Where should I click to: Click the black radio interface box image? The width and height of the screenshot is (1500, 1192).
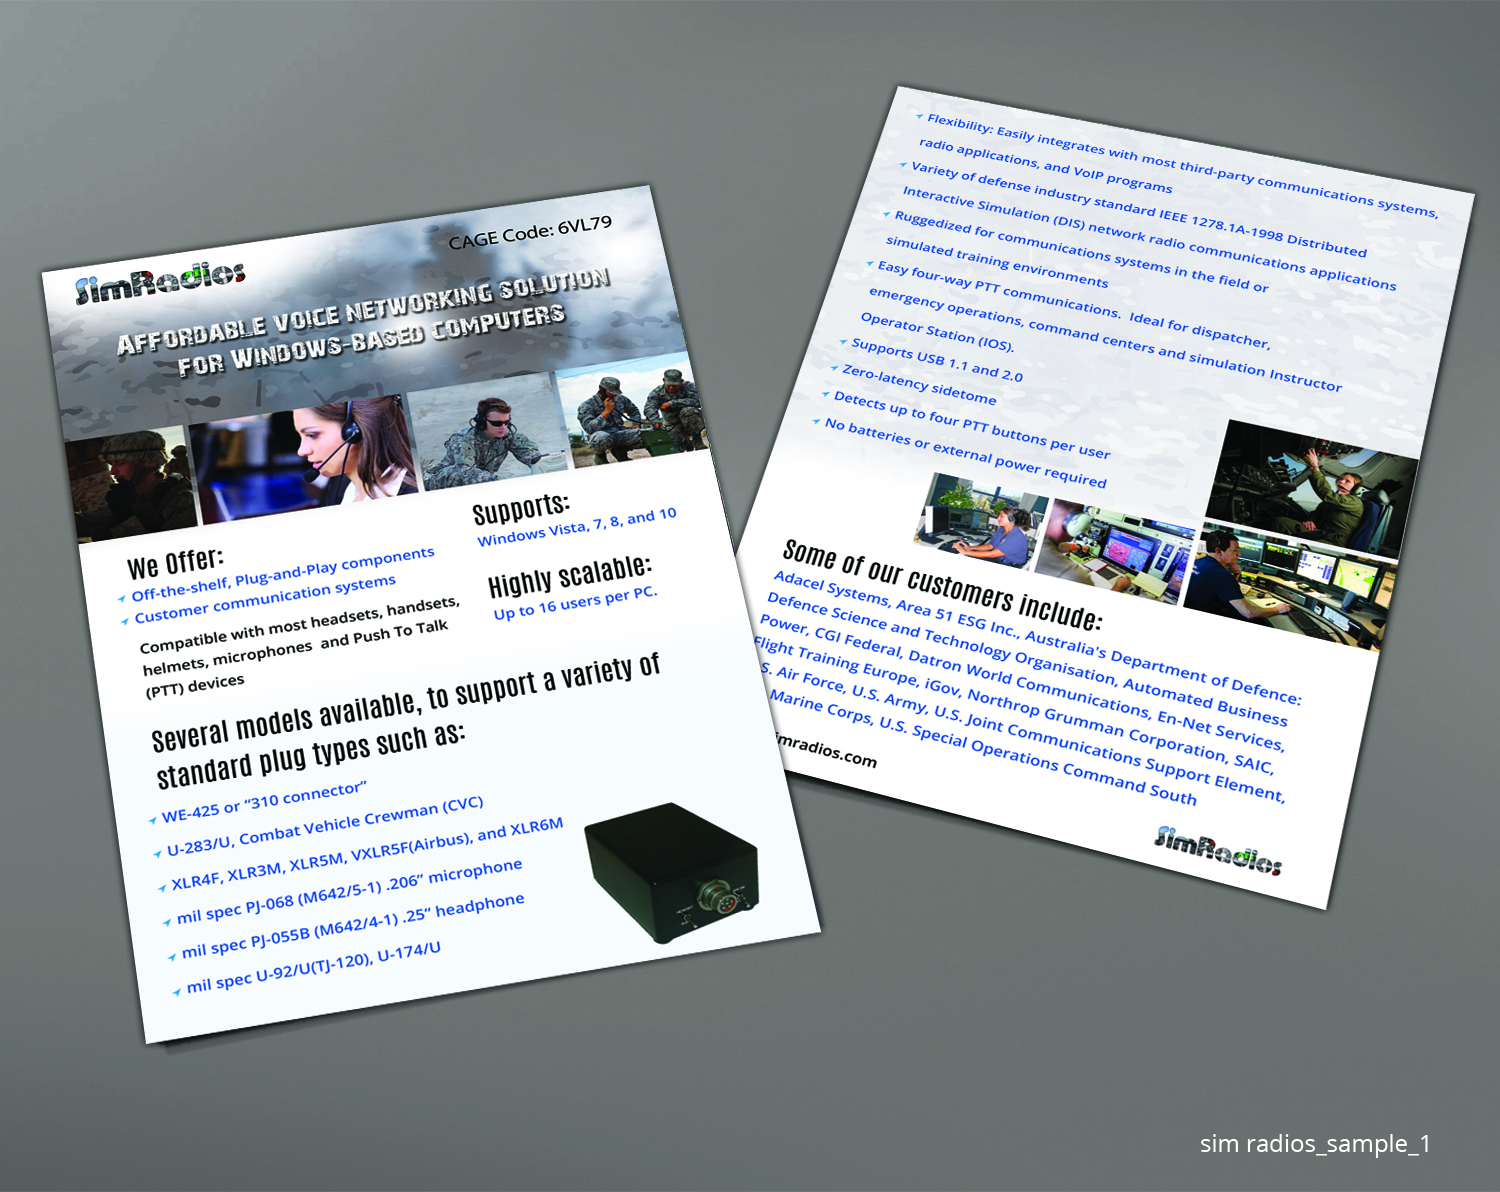tap(671, 872)
